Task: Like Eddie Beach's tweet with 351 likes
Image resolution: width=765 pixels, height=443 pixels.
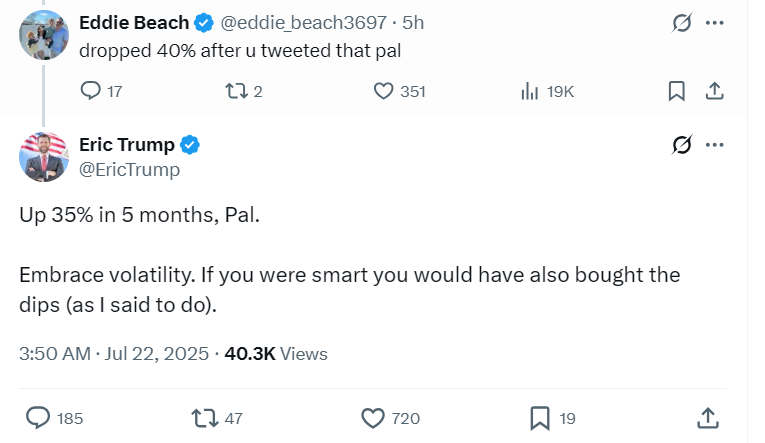Action: (383, 91)
